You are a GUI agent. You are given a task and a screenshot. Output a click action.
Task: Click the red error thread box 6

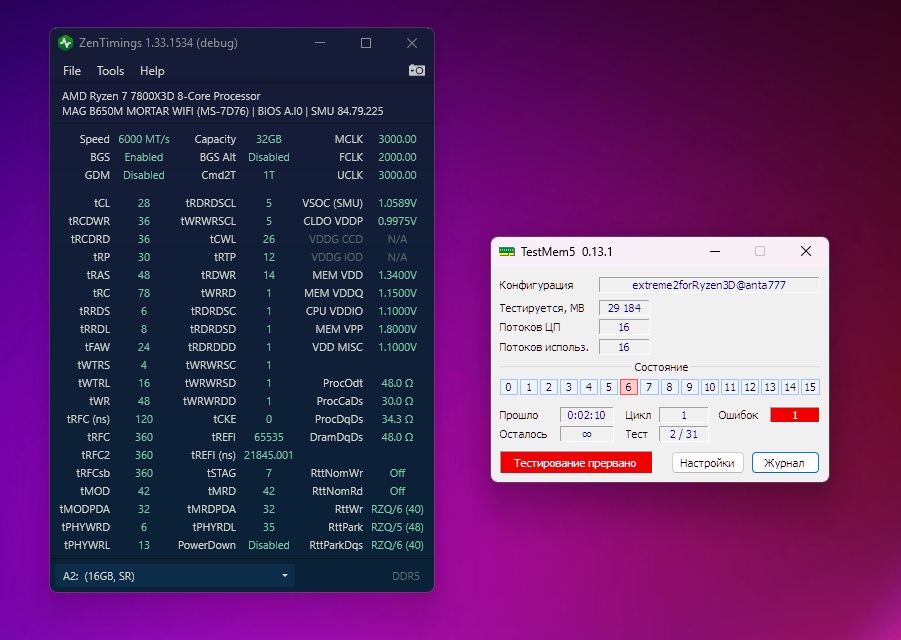pos(629,387)
